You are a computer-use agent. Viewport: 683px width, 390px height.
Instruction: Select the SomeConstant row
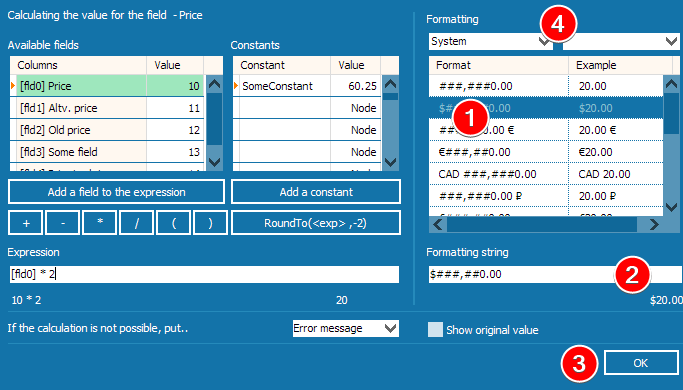point(307,86)
